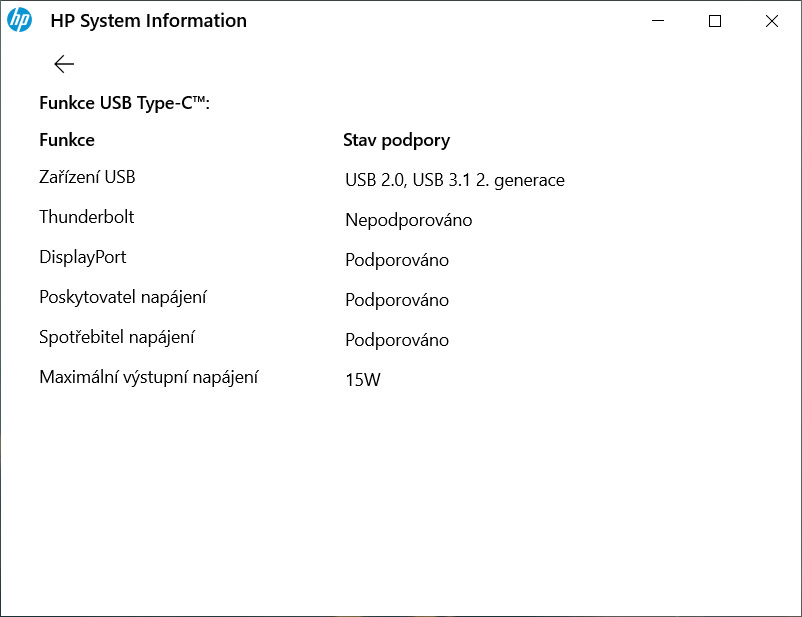The height and width of the screenshot is (617, 802).
Task: Click the Funkce column header
Action: (x=67, y=140)
